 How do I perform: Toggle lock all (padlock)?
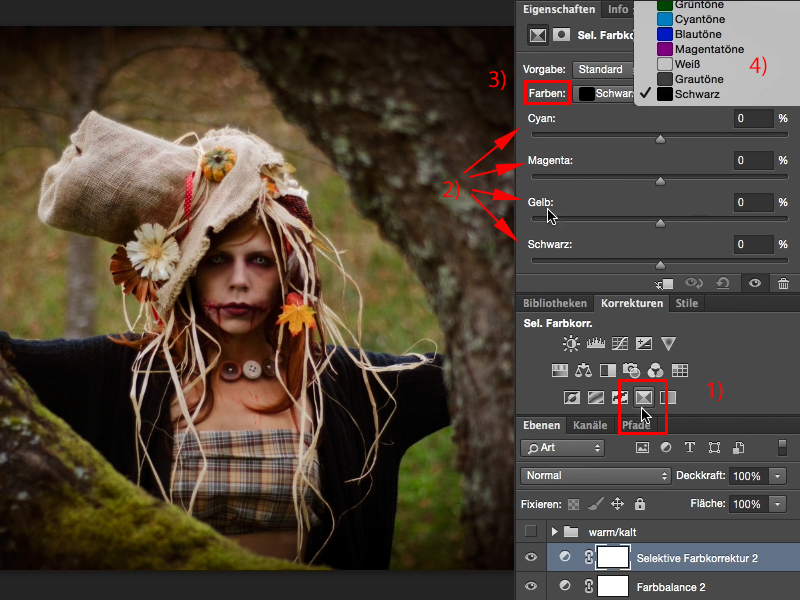coord(640,504)
